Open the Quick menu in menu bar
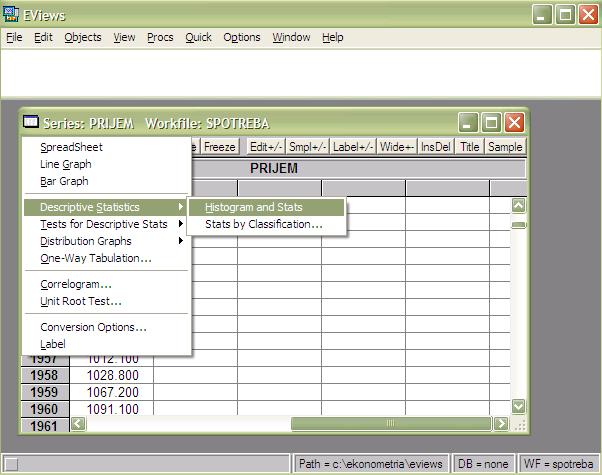Image resolution: width=602 pixels, height=475 pixels. click(198, 37)
